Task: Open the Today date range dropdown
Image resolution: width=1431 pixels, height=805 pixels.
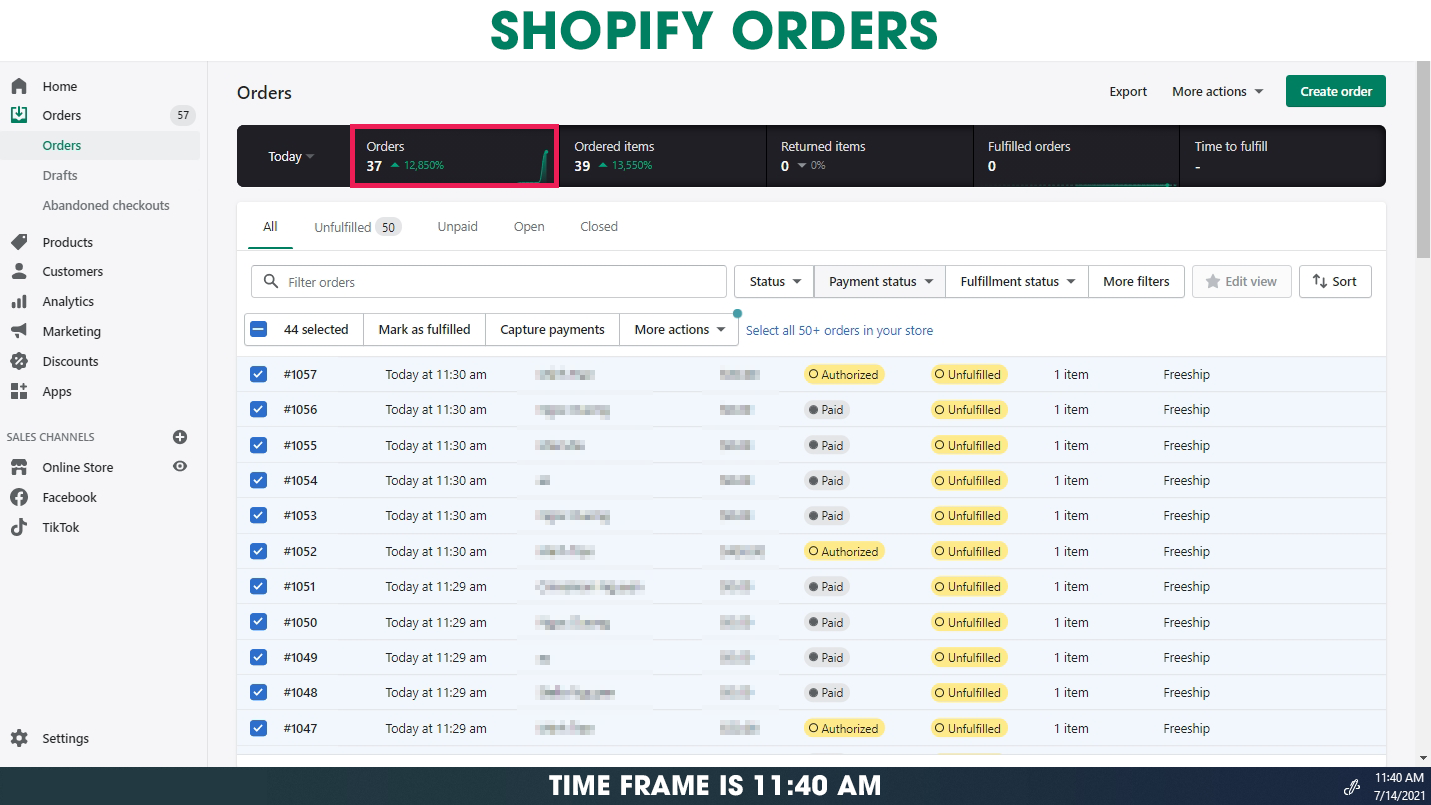Action: click(x=291, y=156)
